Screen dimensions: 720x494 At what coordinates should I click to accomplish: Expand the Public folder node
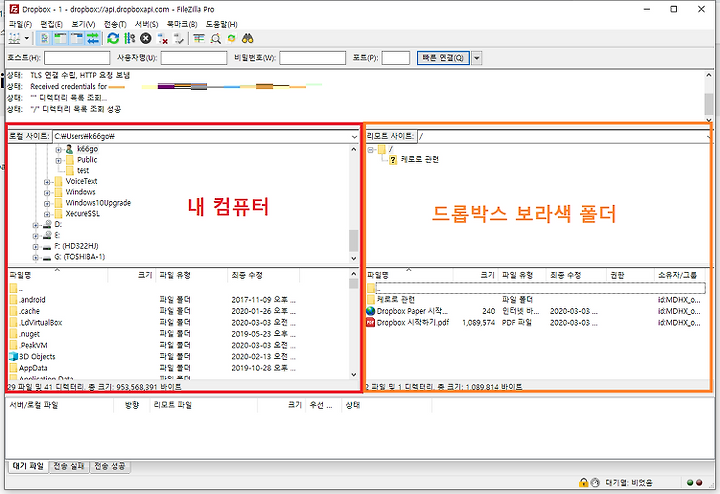click(58, 160)
